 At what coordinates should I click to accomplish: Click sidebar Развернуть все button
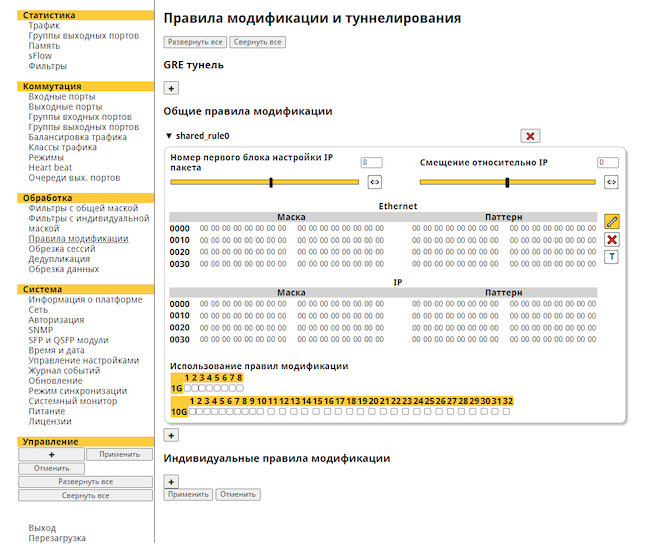point(85,481)
